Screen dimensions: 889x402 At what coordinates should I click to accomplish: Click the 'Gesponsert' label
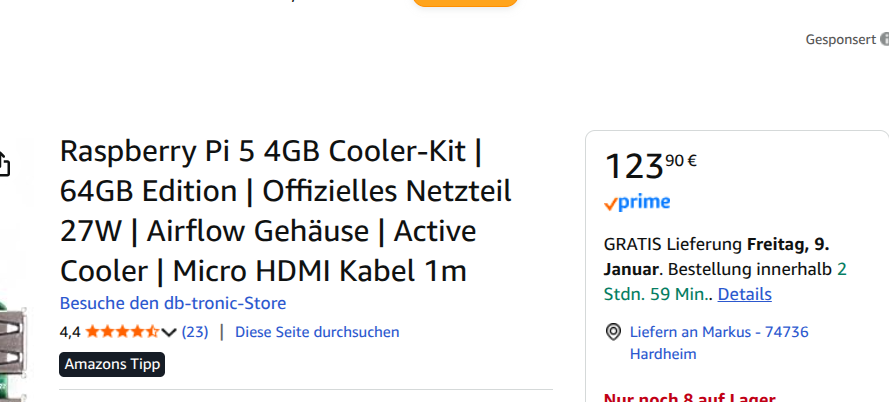(840, 40)
